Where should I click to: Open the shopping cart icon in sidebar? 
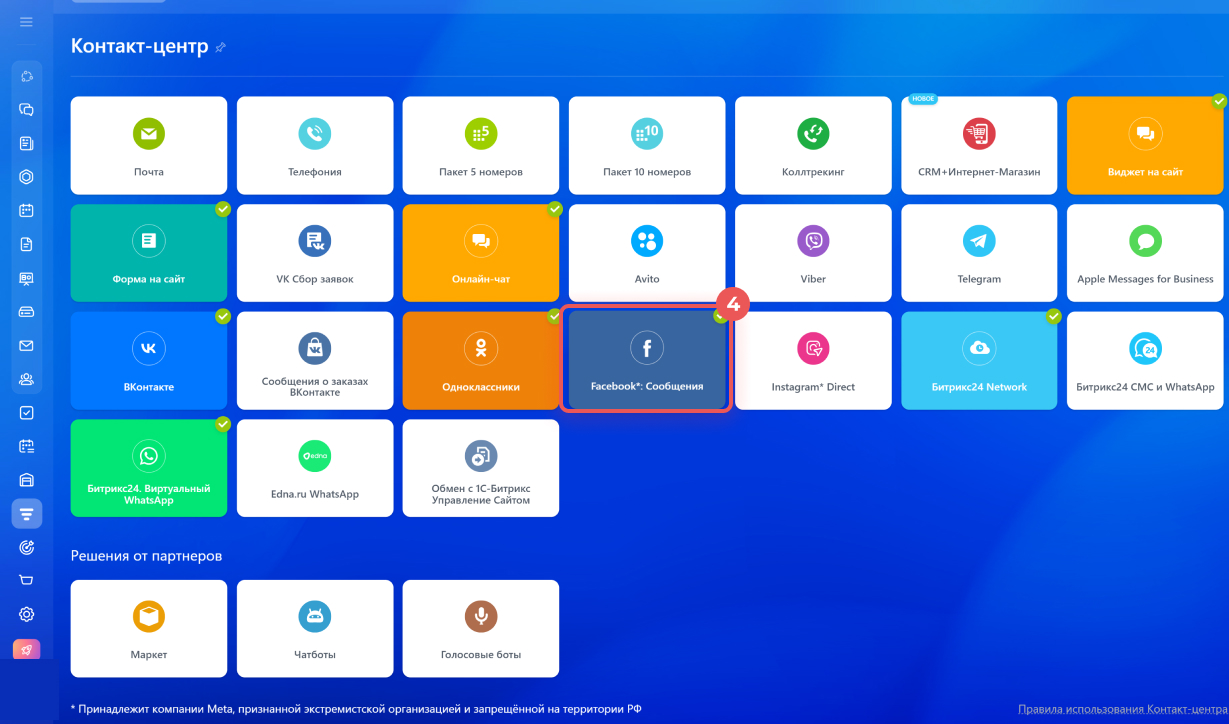(27, 580)
